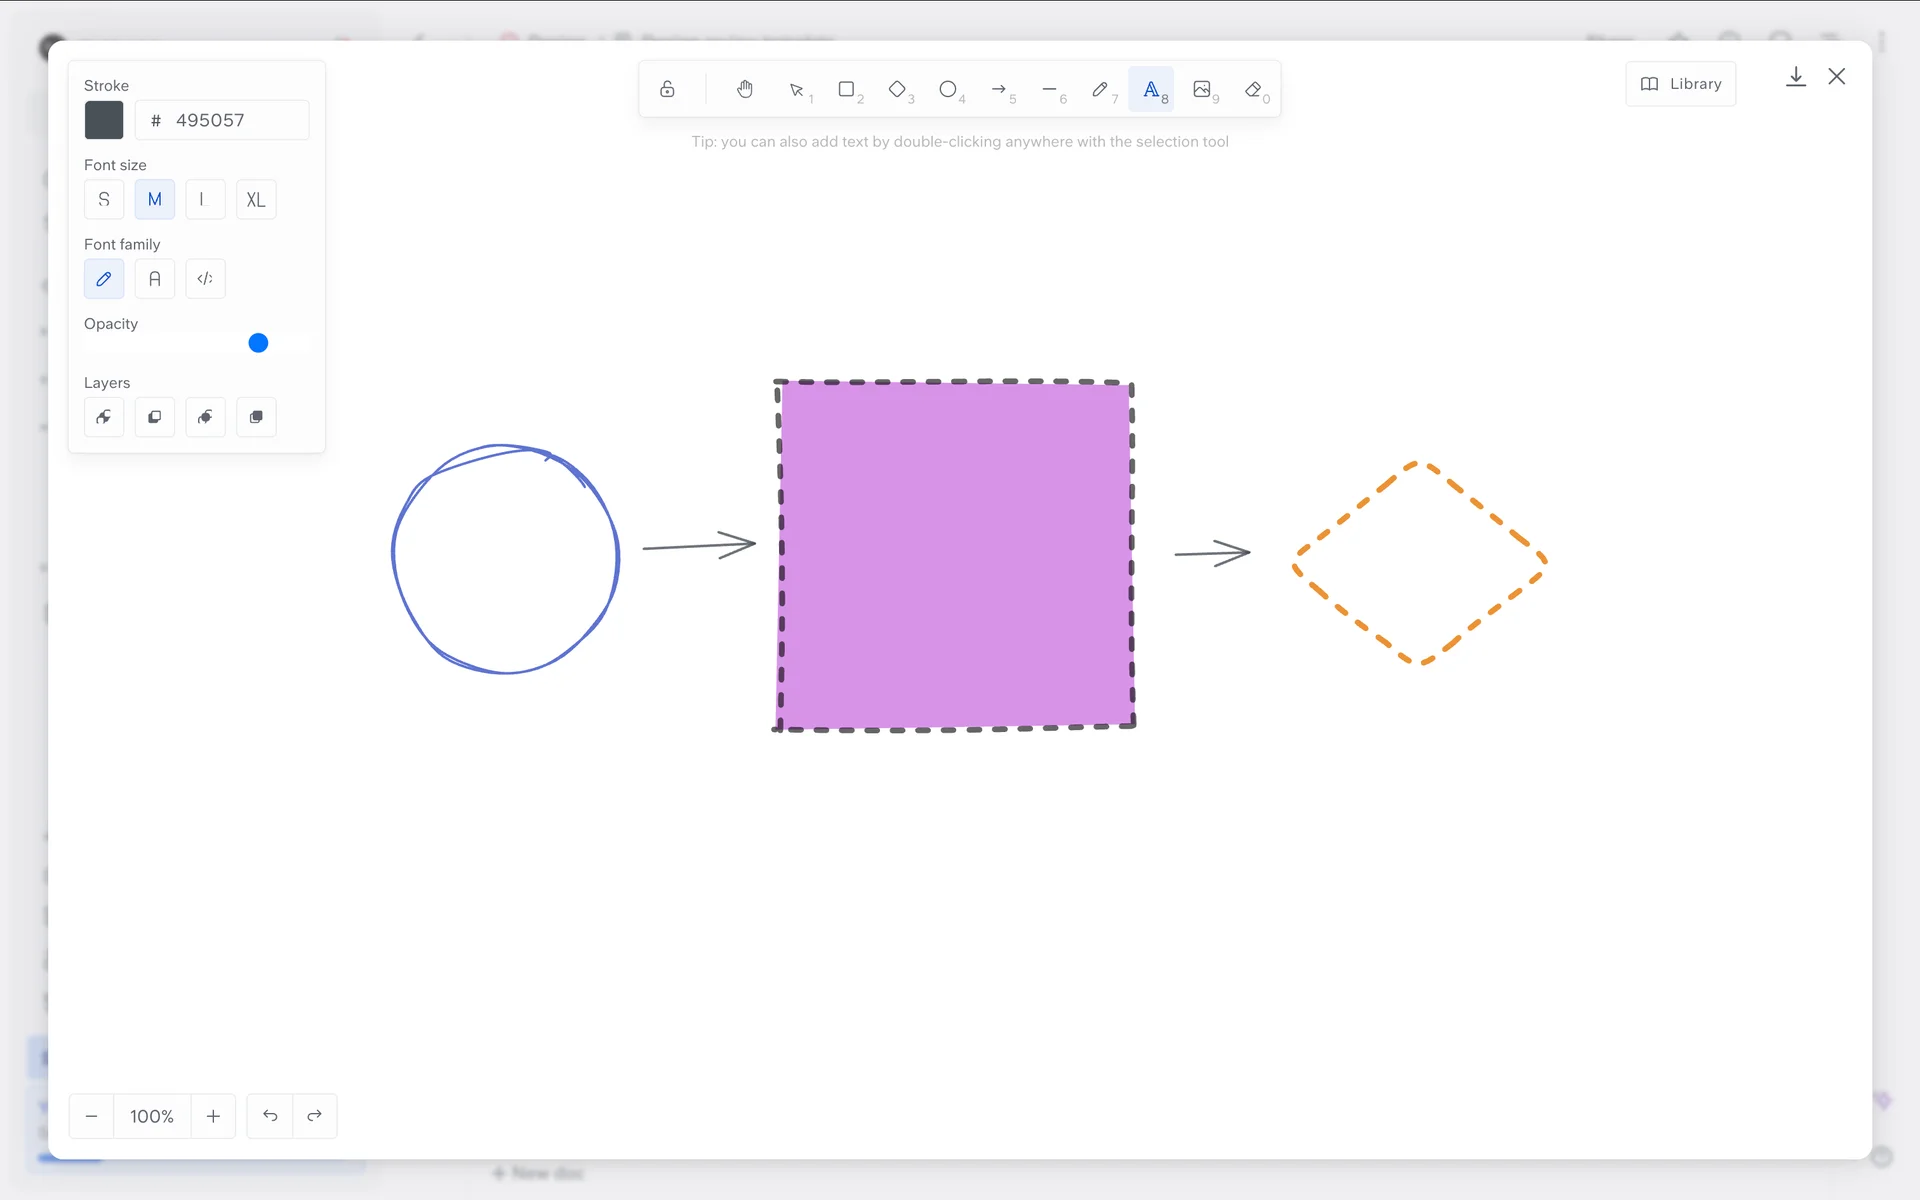Select the Eraser tool

pyautogui.click(x=1253, y=90)
